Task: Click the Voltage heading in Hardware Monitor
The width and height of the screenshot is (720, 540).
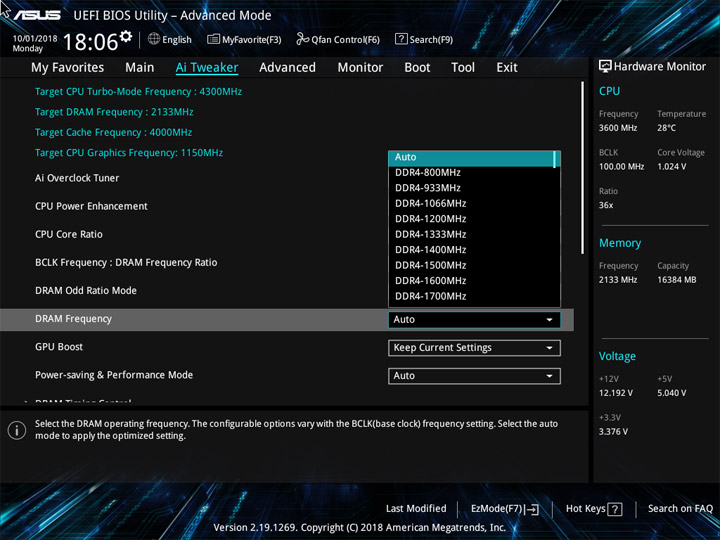Action: pos(617,356)
